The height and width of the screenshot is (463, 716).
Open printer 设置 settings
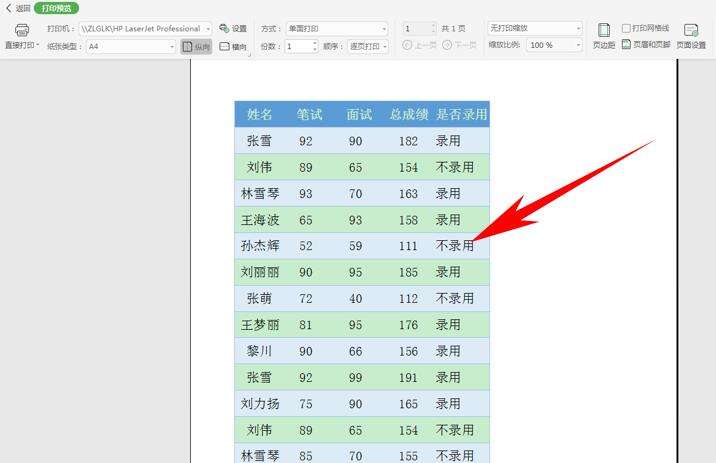coord(232,28)
